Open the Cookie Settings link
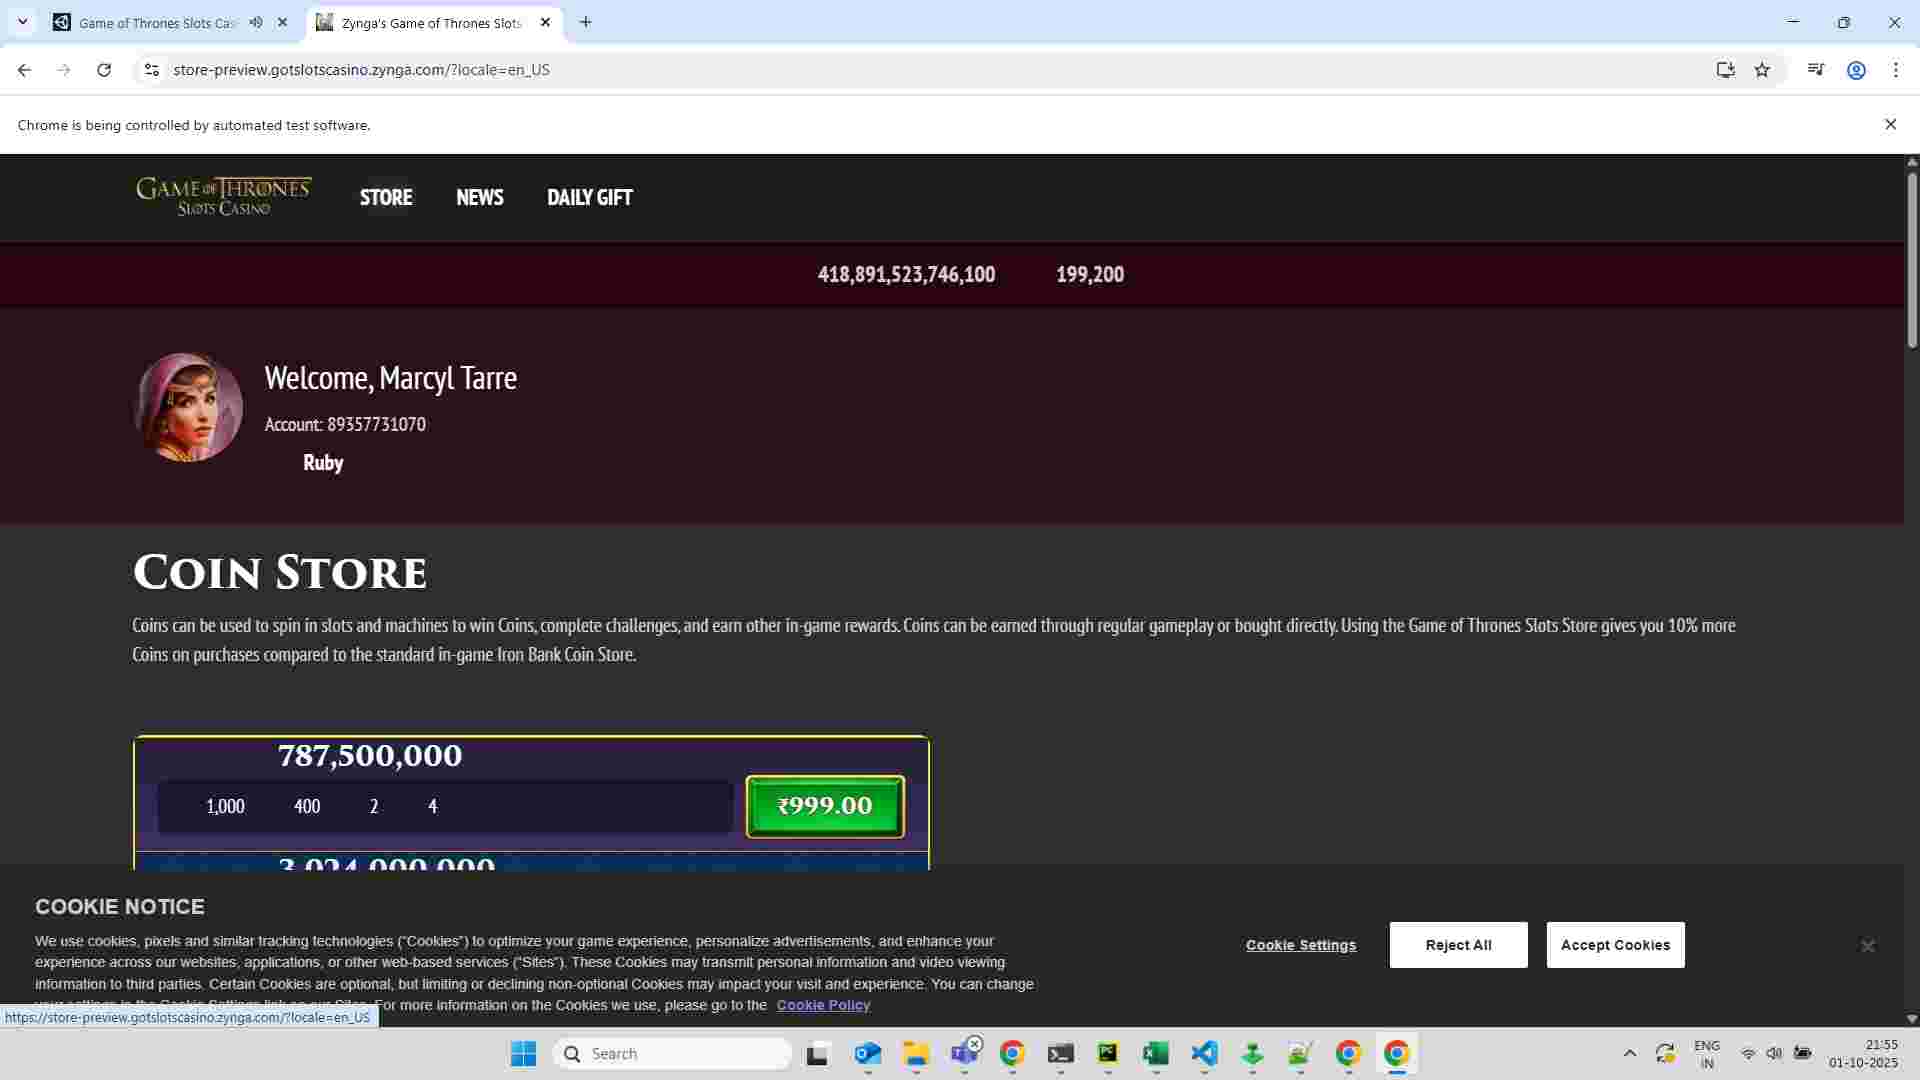 pyautogui.click(x=1300, y=945)
